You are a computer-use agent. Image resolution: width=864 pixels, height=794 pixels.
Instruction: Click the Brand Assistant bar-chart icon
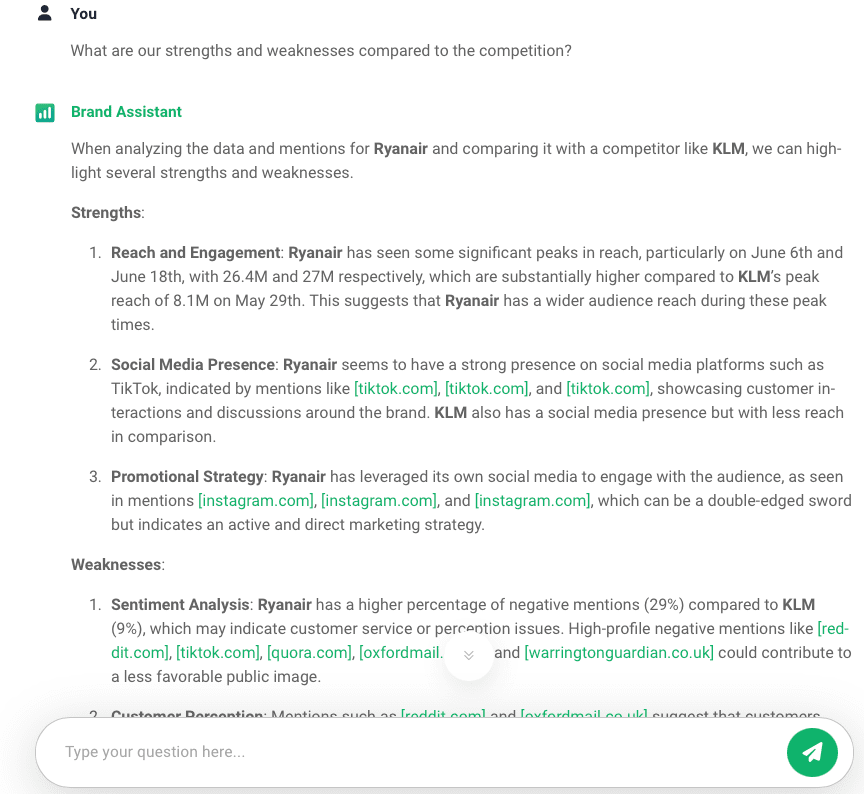coord(45,112)
